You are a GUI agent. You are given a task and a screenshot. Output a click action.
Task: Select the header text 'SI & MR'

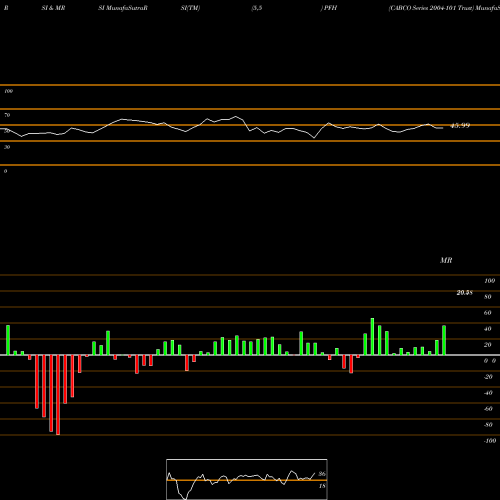tap(53, 8)
